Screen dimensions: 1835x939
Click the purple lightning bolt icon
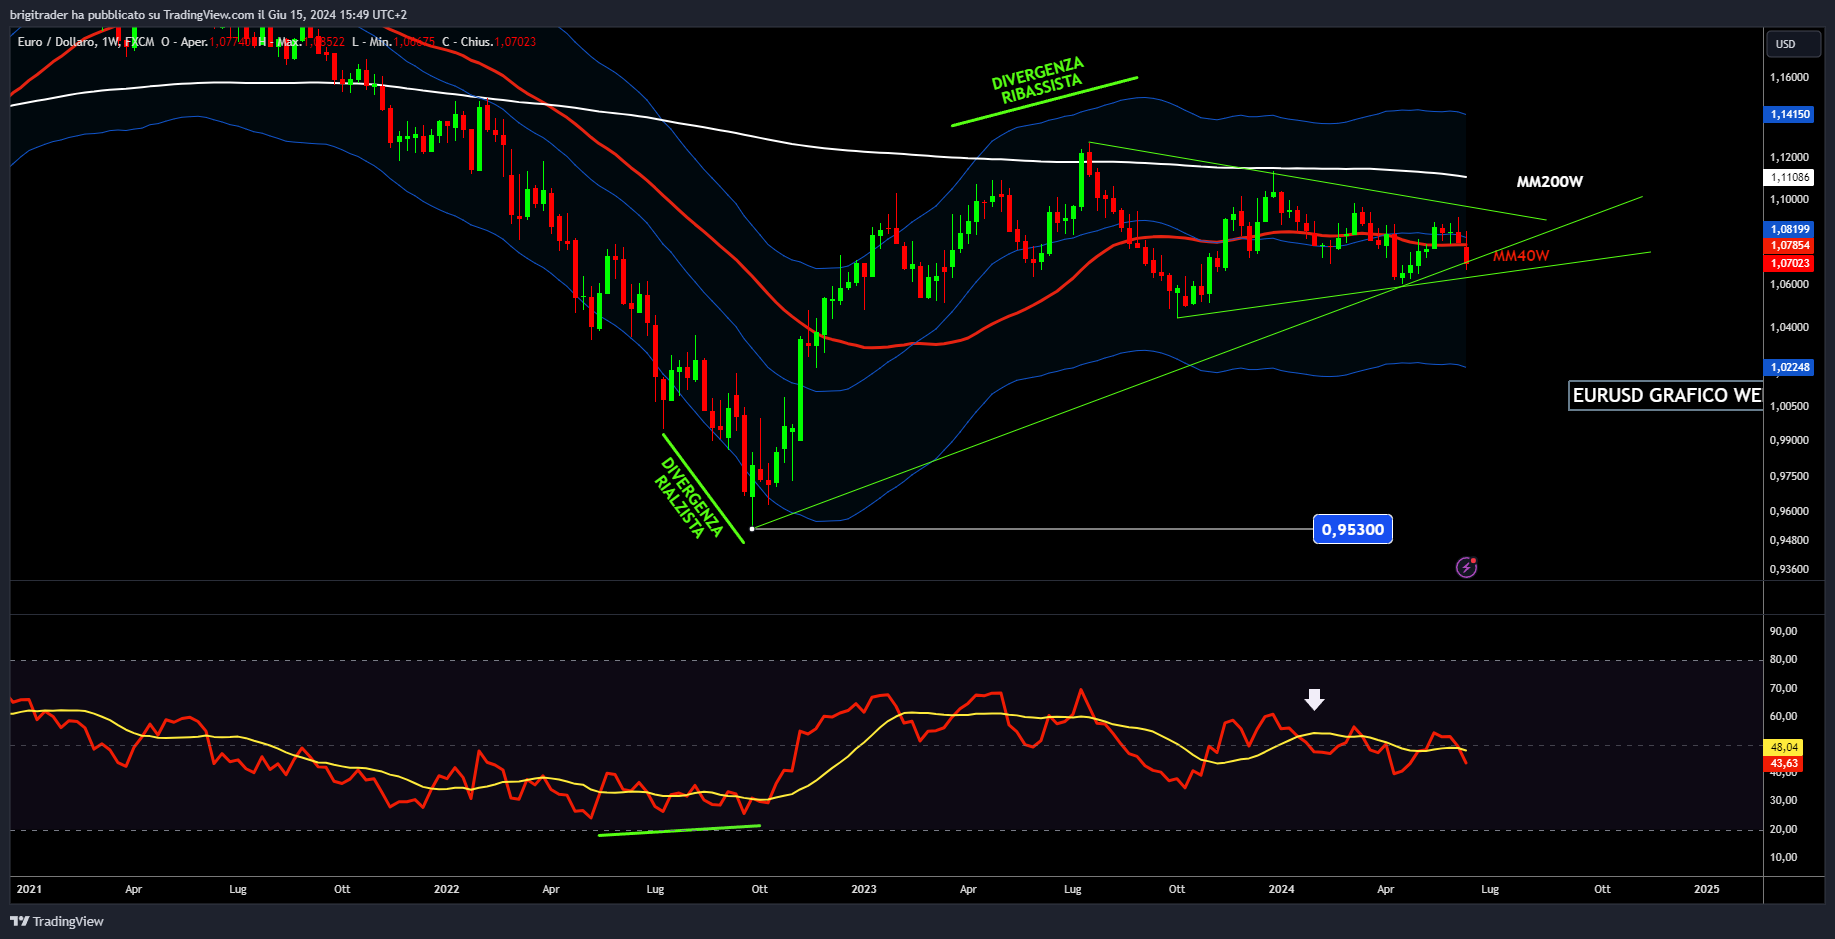tap(1466, 568)
